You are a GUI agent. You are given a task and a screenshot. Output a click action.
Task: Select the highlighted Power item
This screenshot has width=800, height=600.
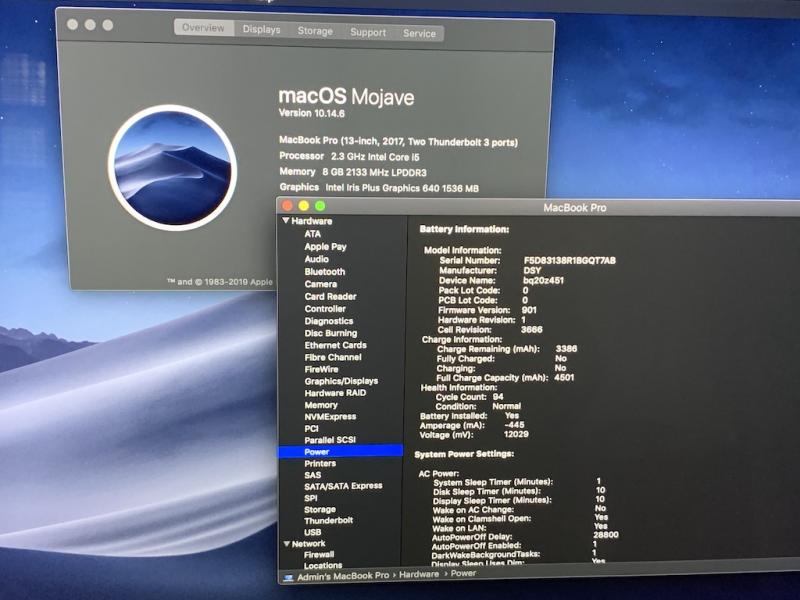[341, 452]
